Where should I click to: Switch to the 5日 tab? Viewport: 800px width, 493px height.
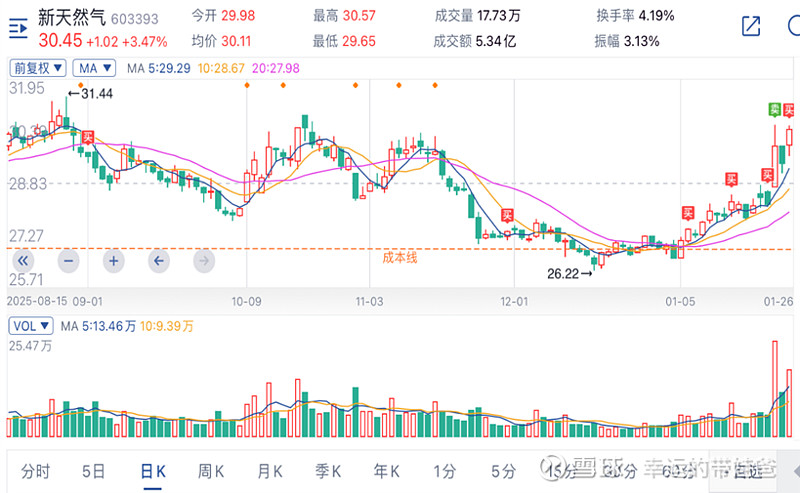tap(93, 471)
